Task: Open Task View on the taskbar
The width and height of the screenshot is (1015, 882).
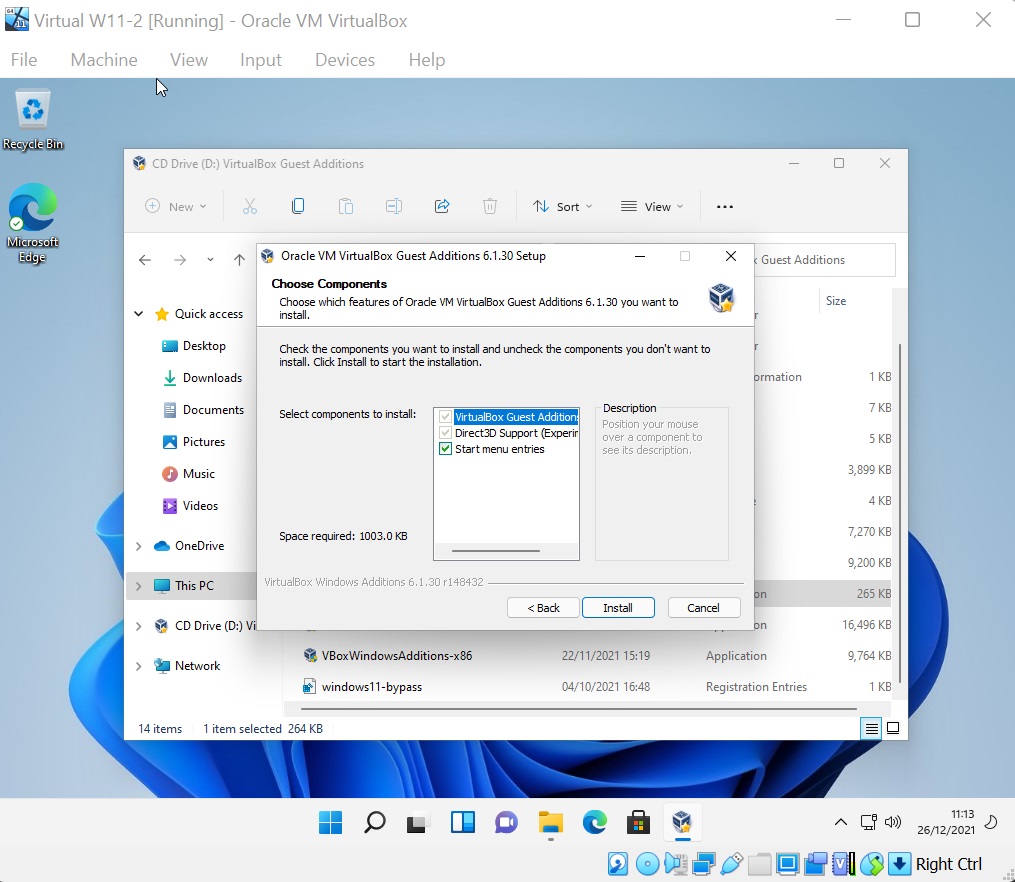Action: (419, 822)
